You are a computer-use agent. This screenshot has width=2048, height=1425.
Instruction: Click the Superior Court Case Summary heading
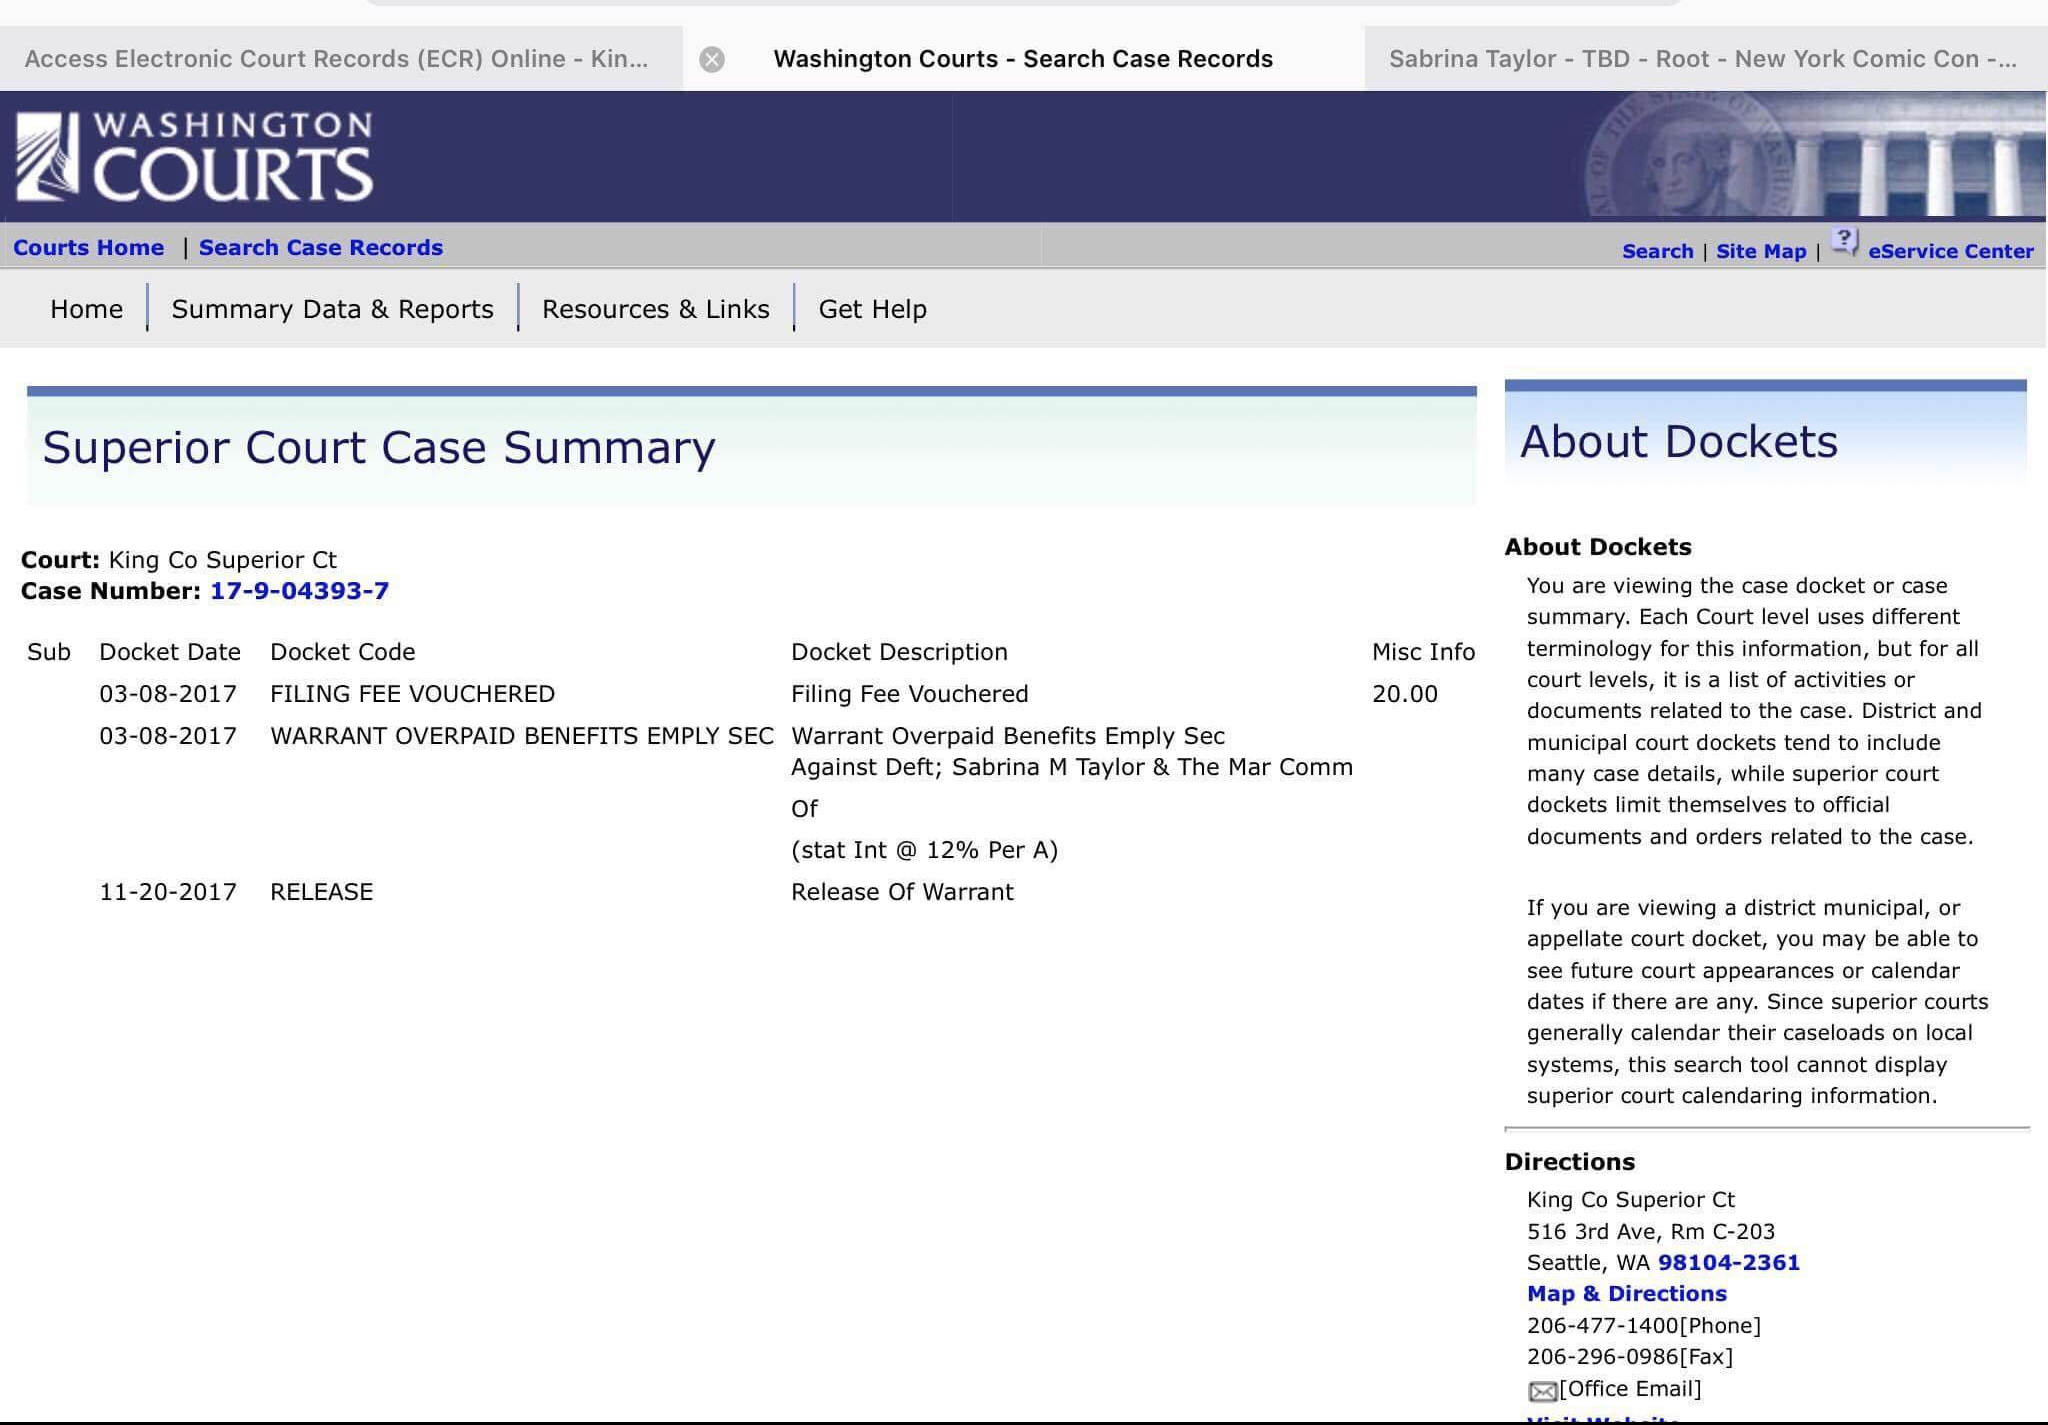(378, 447)
